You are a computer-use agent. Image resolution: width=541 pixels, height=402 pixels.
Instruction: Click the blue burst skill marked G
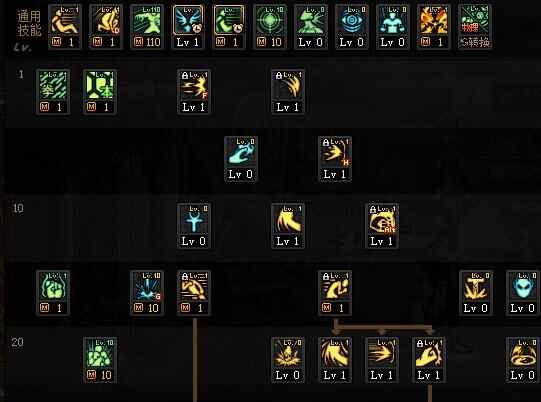pyautogui.click(x=147, y=293)
